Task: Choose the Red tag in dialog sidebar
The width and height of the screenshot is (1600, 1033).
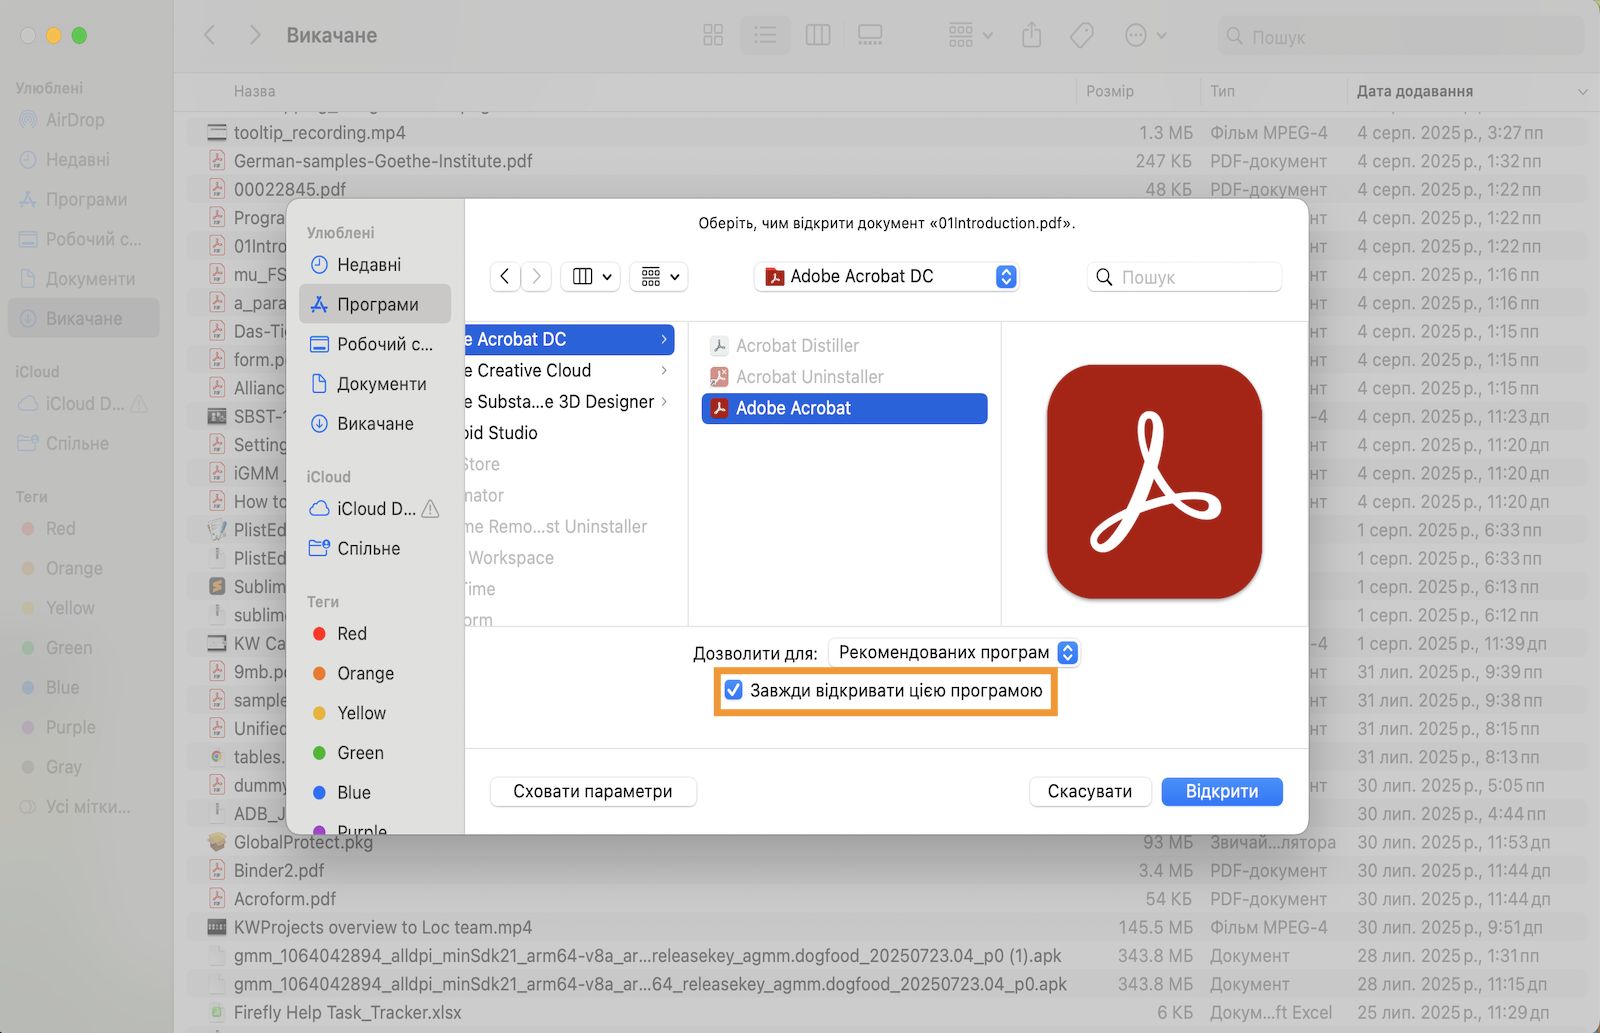Action: coord(375,634)
